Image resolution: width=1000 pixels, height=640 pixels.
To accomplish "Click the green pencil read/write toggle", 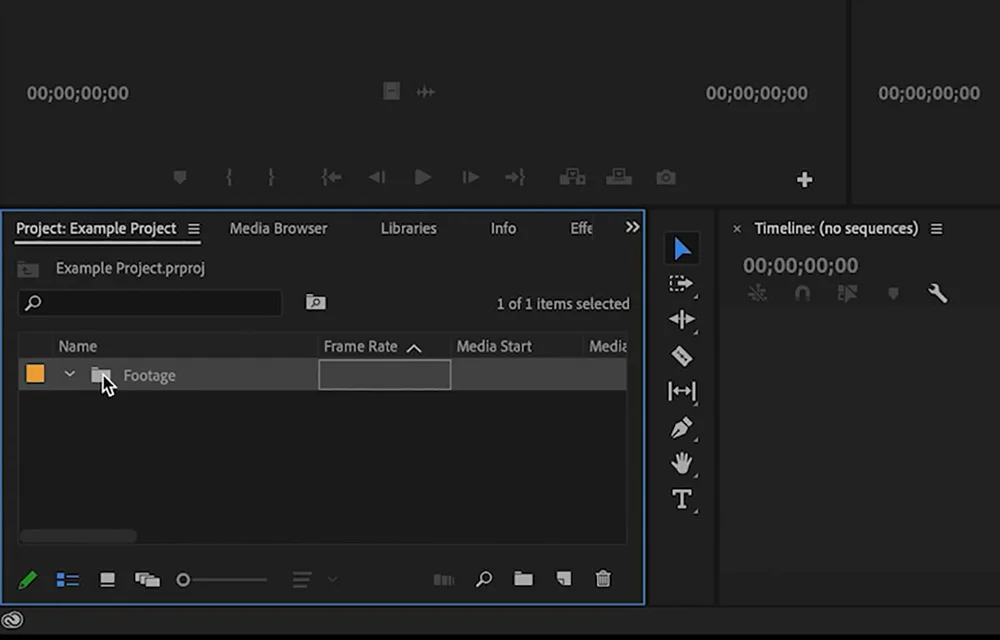I will pyautogui.click(x=27, y=579).
